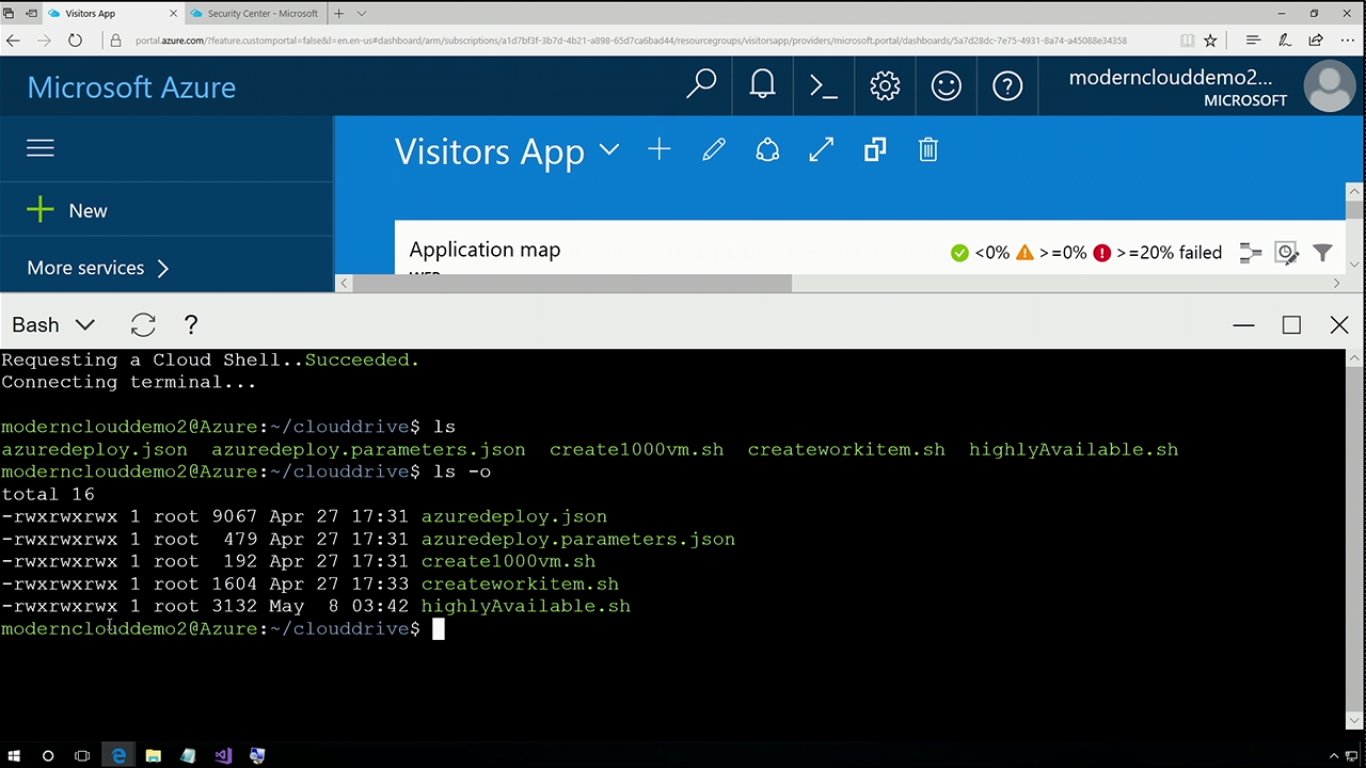Open the feedback smiley icon

tap(946, 86)
